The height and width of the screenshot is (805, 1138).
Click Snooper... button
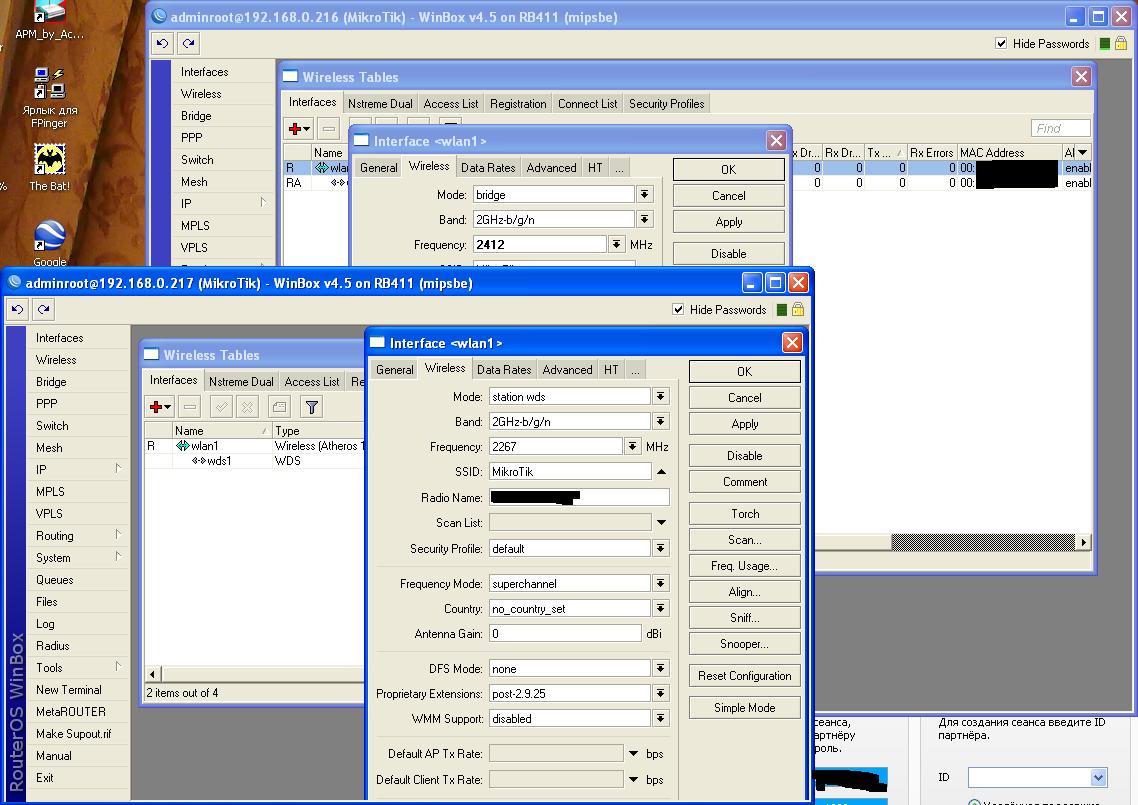pyautogui.click(x=745, y=644)
